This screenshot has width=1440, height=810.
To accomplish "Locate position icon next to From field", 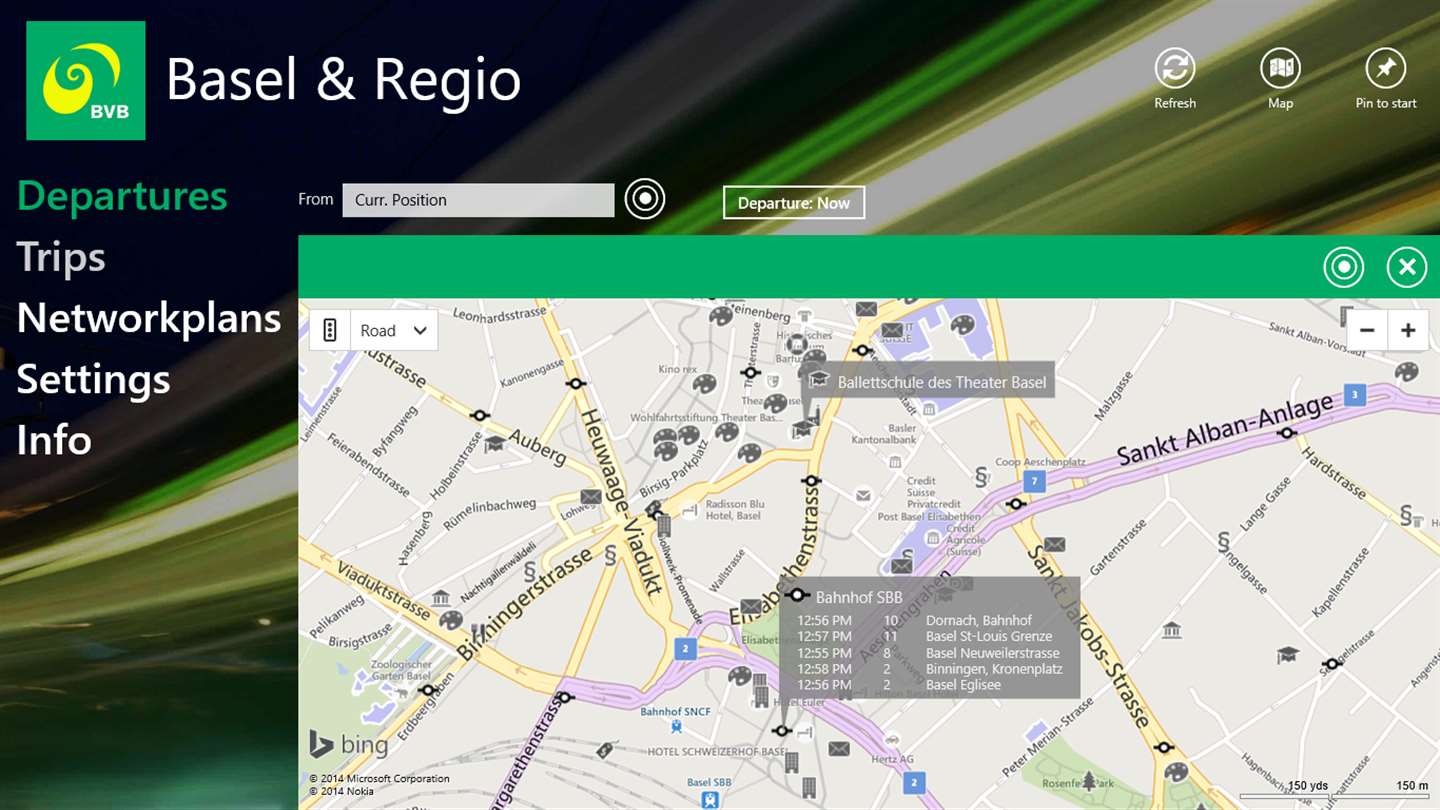I will [x=645, y=199].
